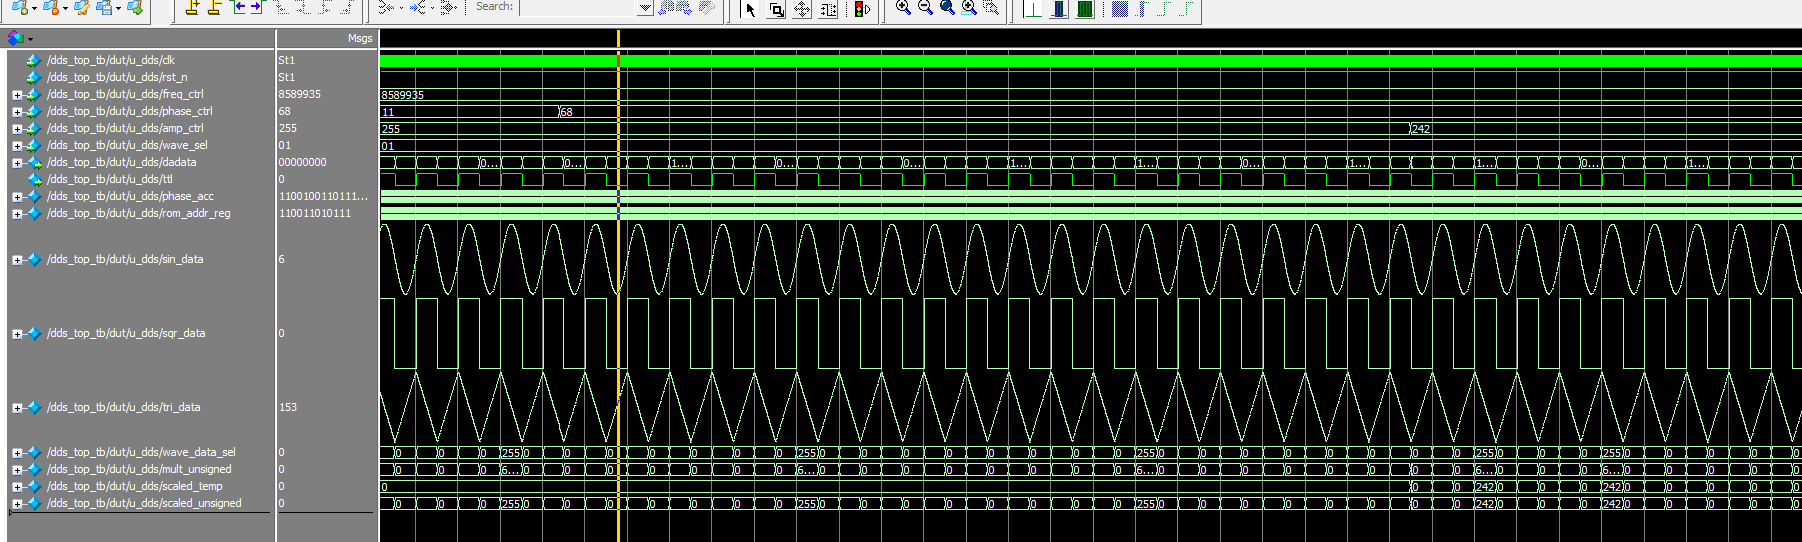1802x542 pixels.
Task: Click the expand-all-time diamond icon
Action: 447,8
